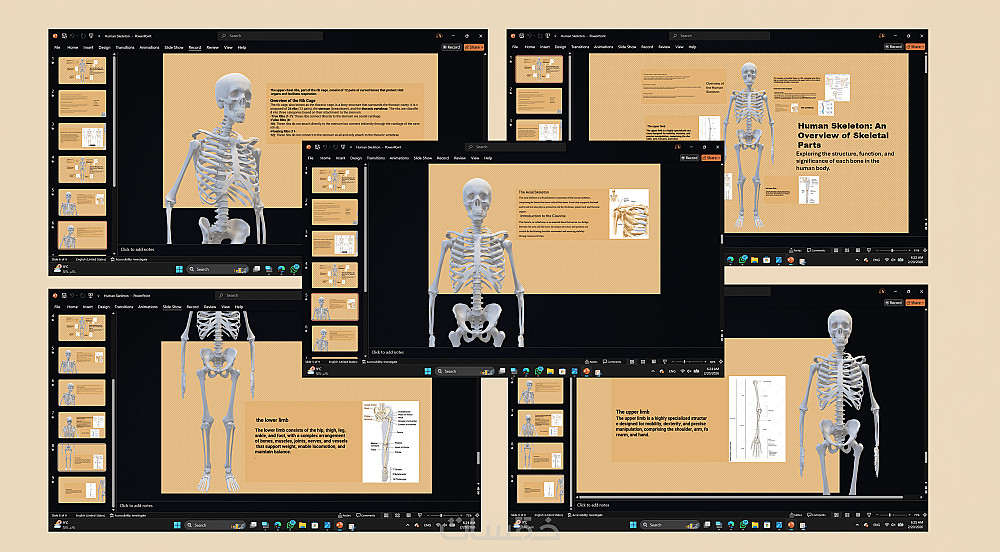Toggle Notes pane in Axial Skeleton window status bar

(591, 361)
